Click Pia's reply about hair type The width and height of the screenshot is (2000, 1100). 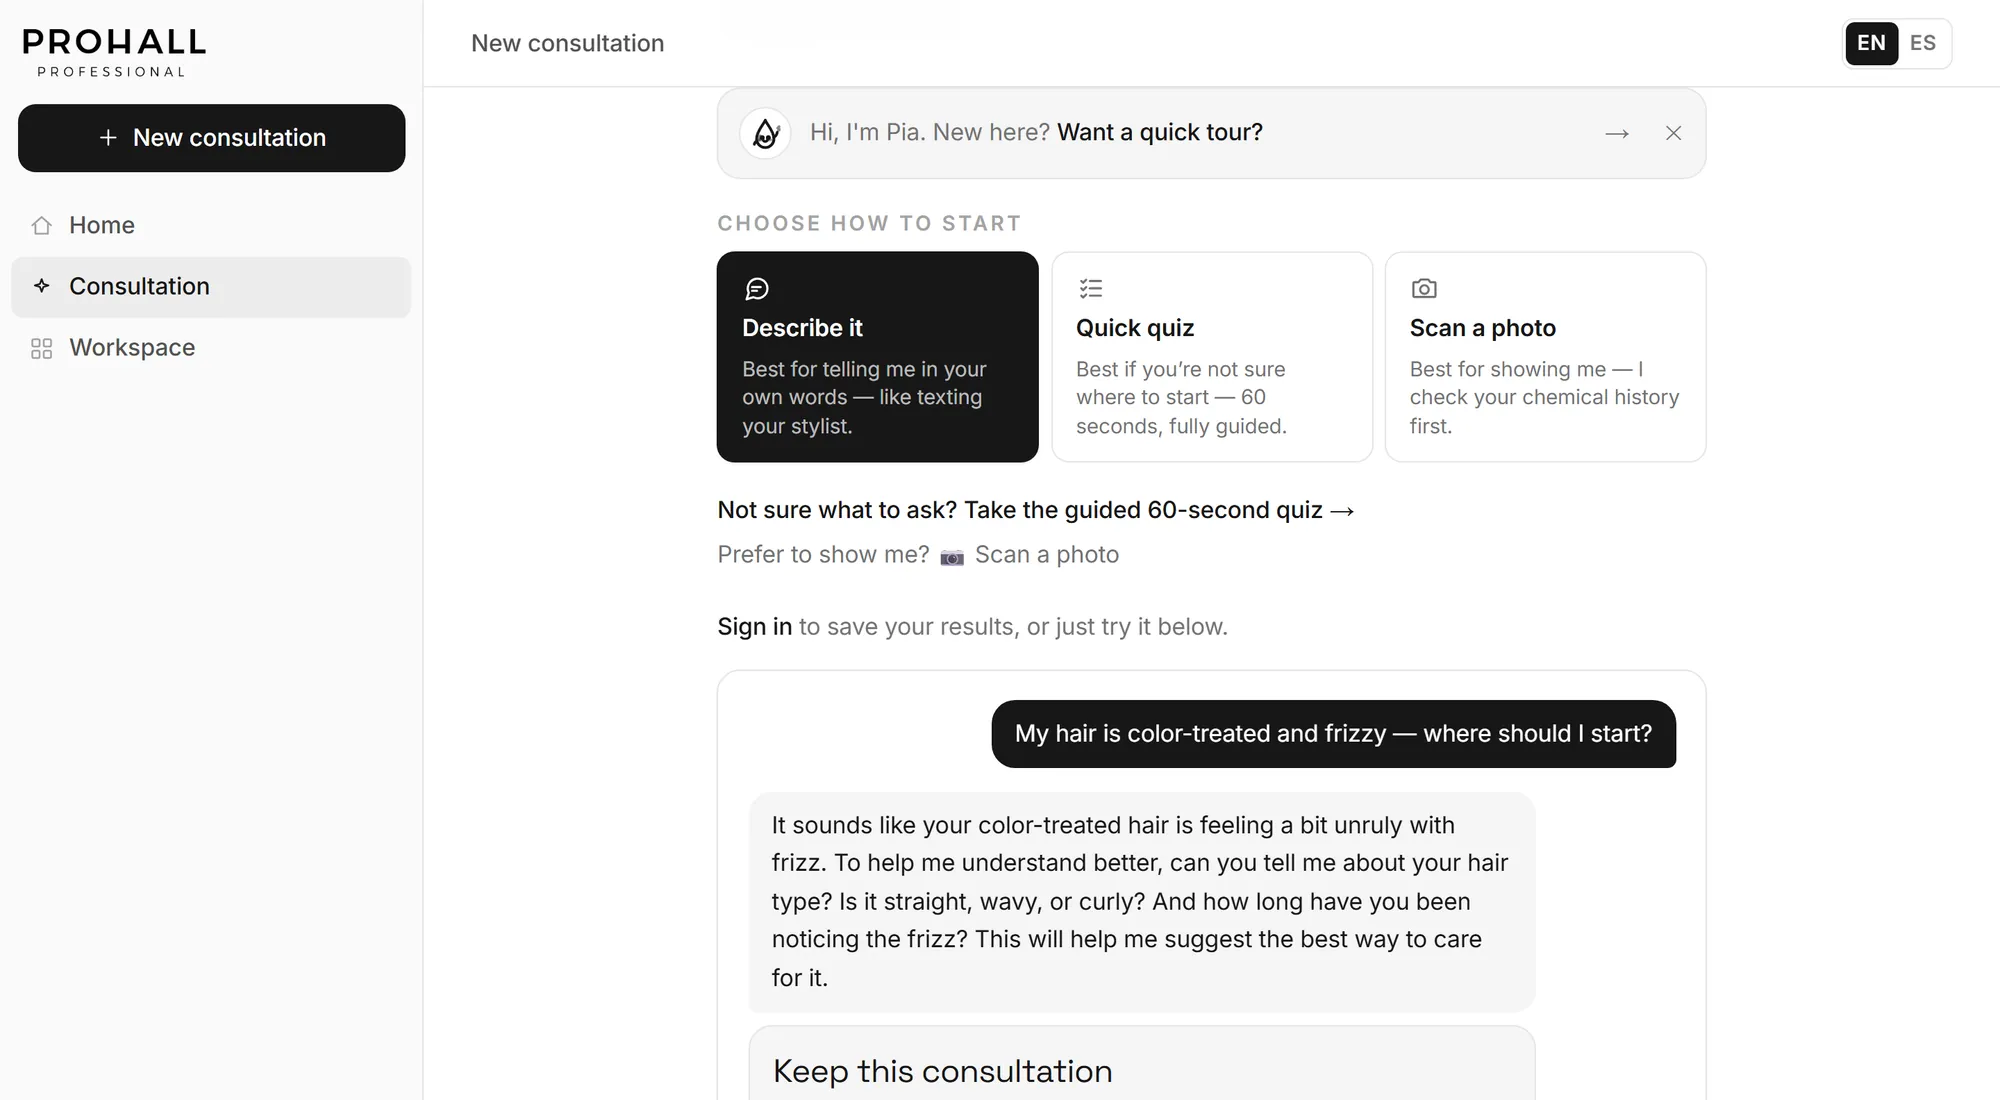point(1142,902)
